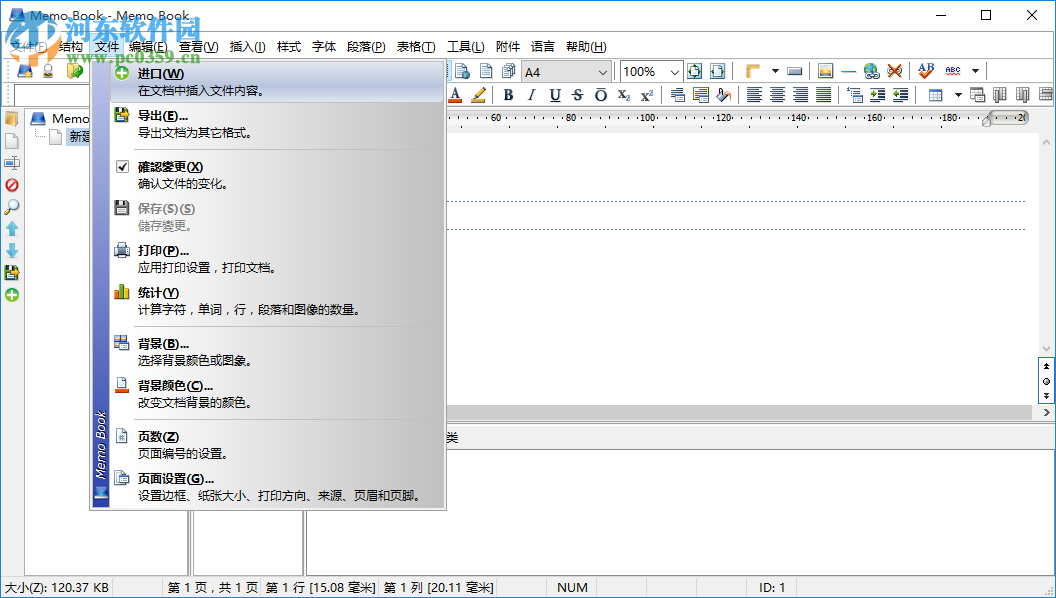Open the 查看(V) menu
1056x598 pixels.
point(199,46)
